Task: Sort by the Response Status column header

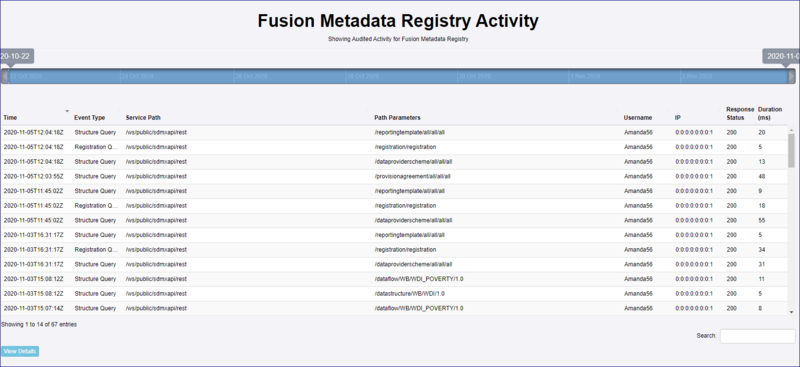Action: [x=740, y=113]
